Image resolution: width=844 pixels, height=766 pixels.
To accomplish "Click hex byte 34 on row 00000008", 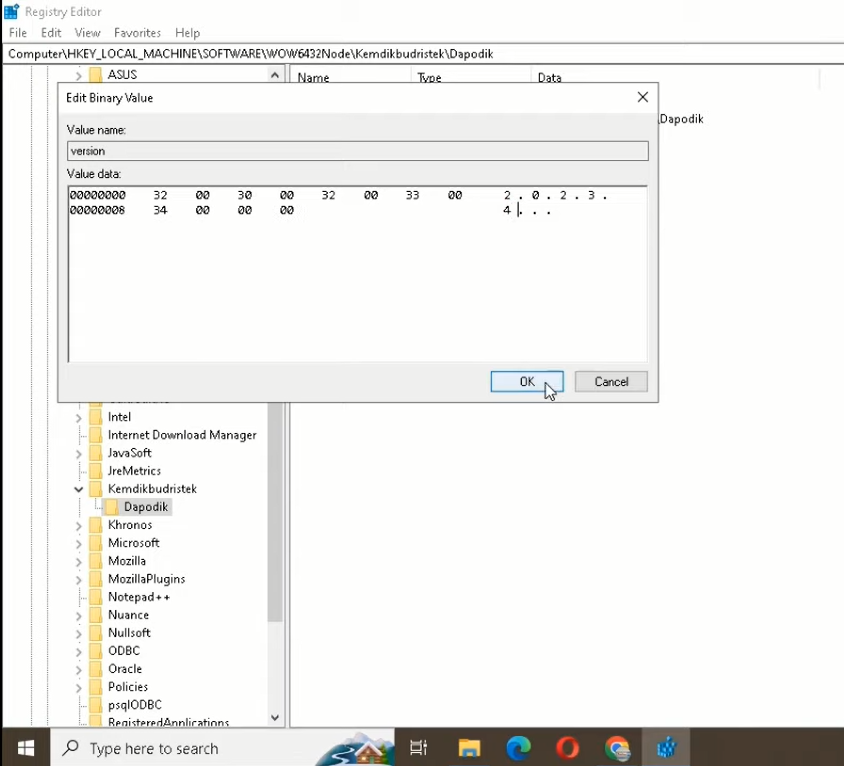I will coord(160,210).
